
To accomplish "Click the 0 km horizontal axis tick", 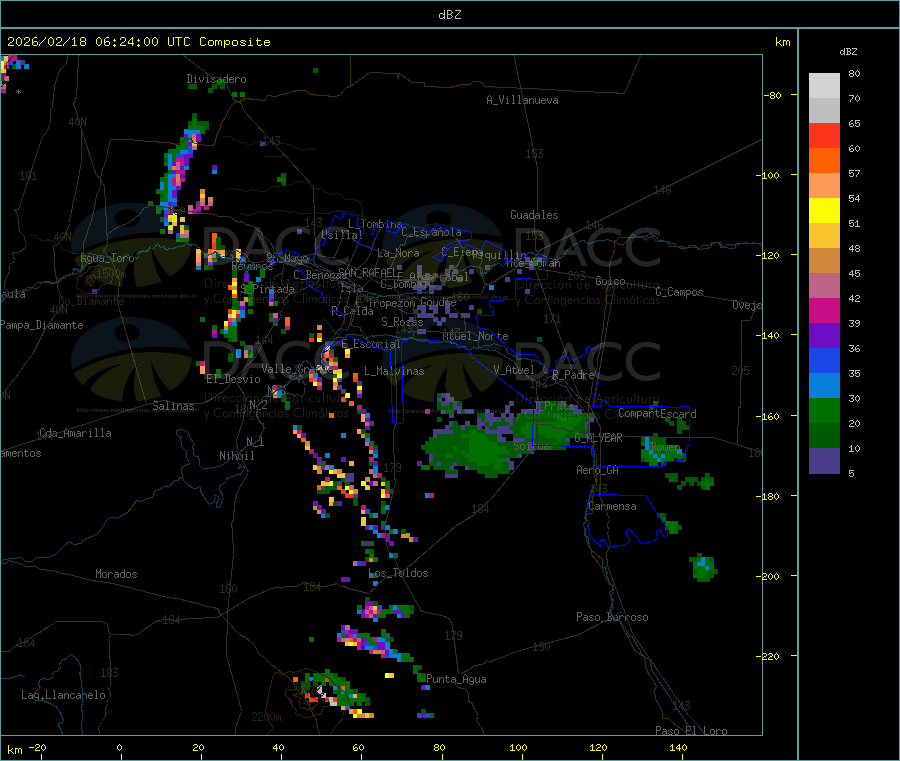I will tap(119, 747).
